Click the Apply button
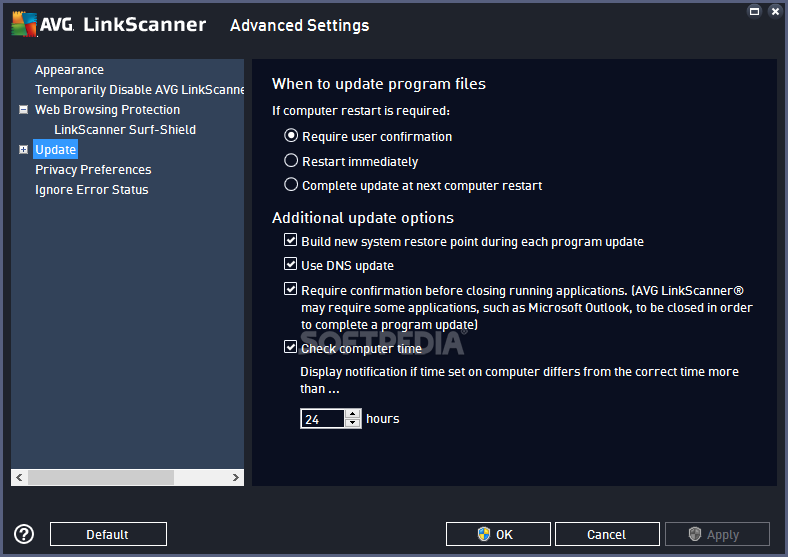The image size is (788, 557). point(717,534)
